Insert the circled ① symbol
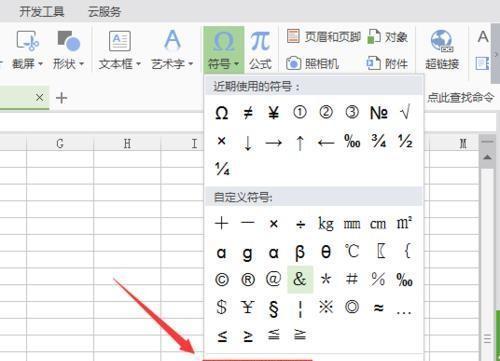Image resolution: width=500 pixels, height=361 pixels. coord(300,113)
